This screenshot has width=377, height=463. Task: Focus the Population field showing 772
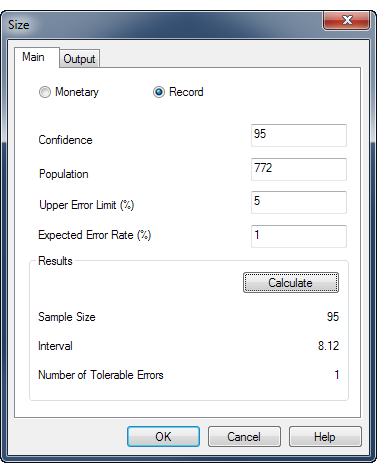(x=299, y=169)
